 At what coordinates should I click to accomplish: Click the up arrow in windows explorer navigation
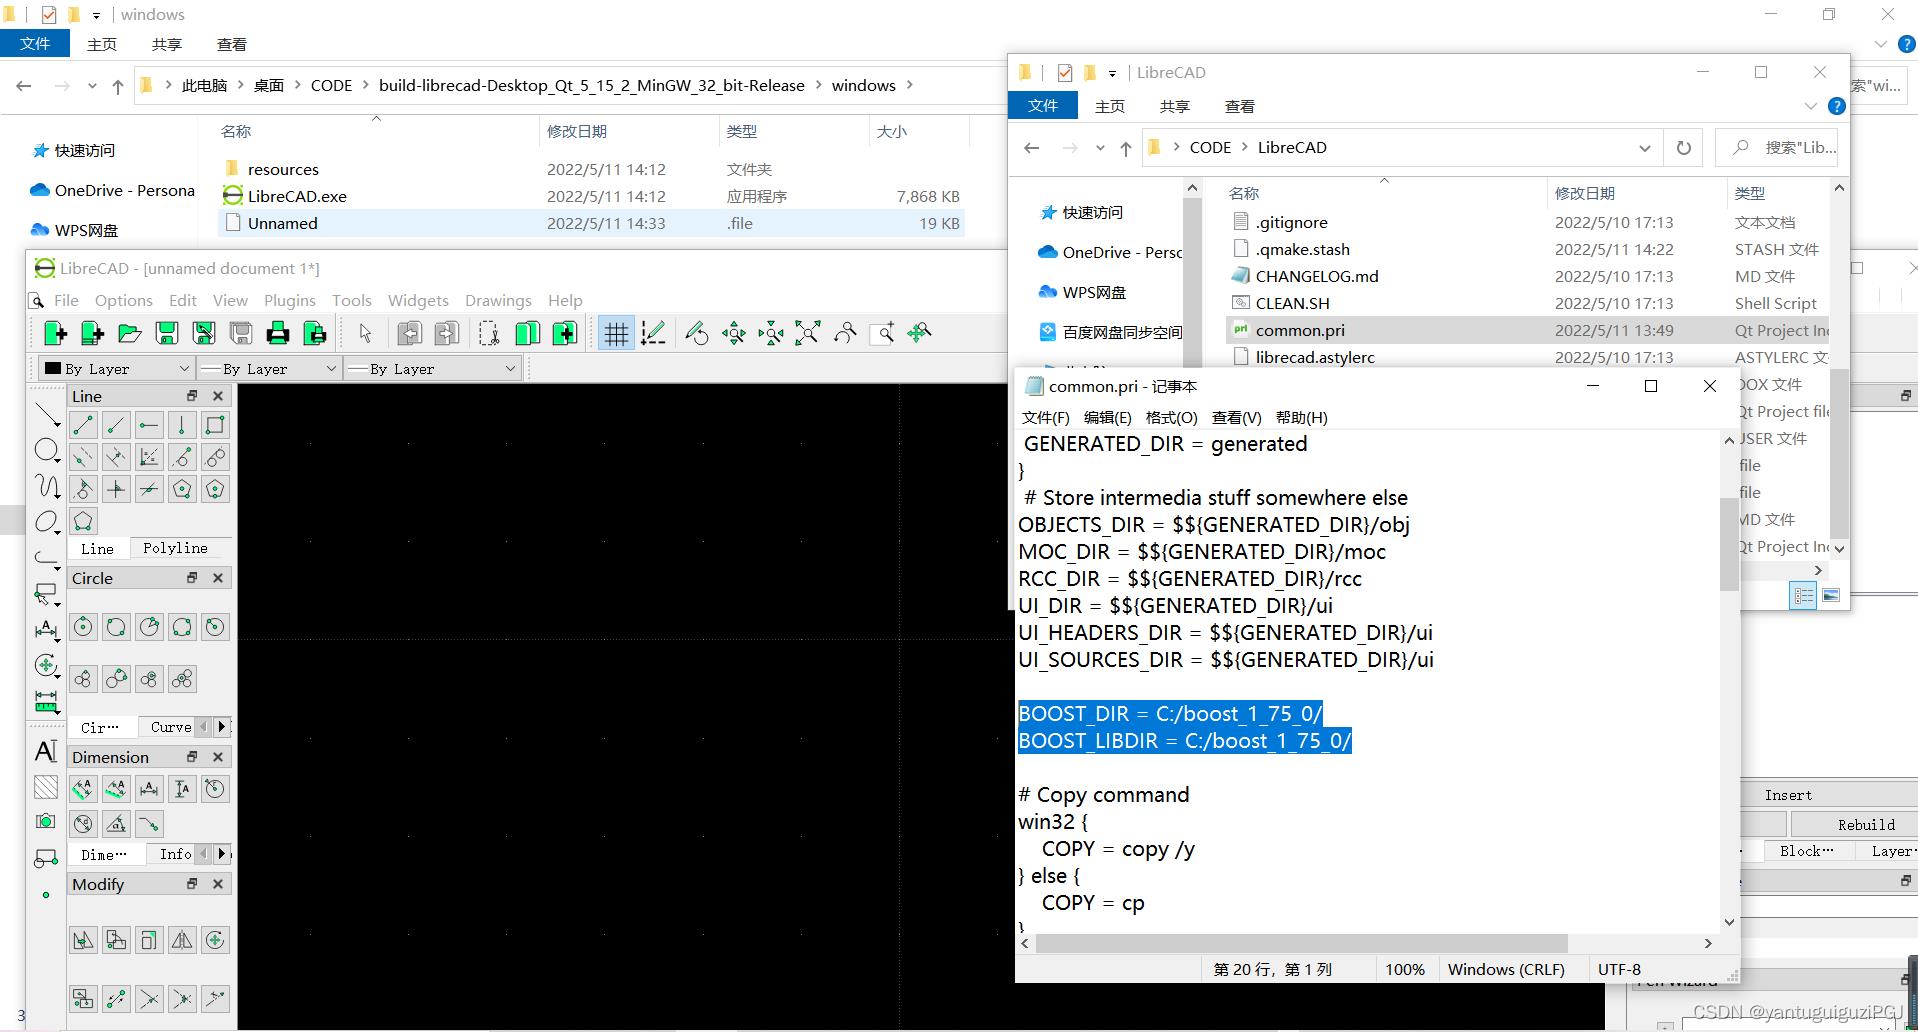click(118, 86)
